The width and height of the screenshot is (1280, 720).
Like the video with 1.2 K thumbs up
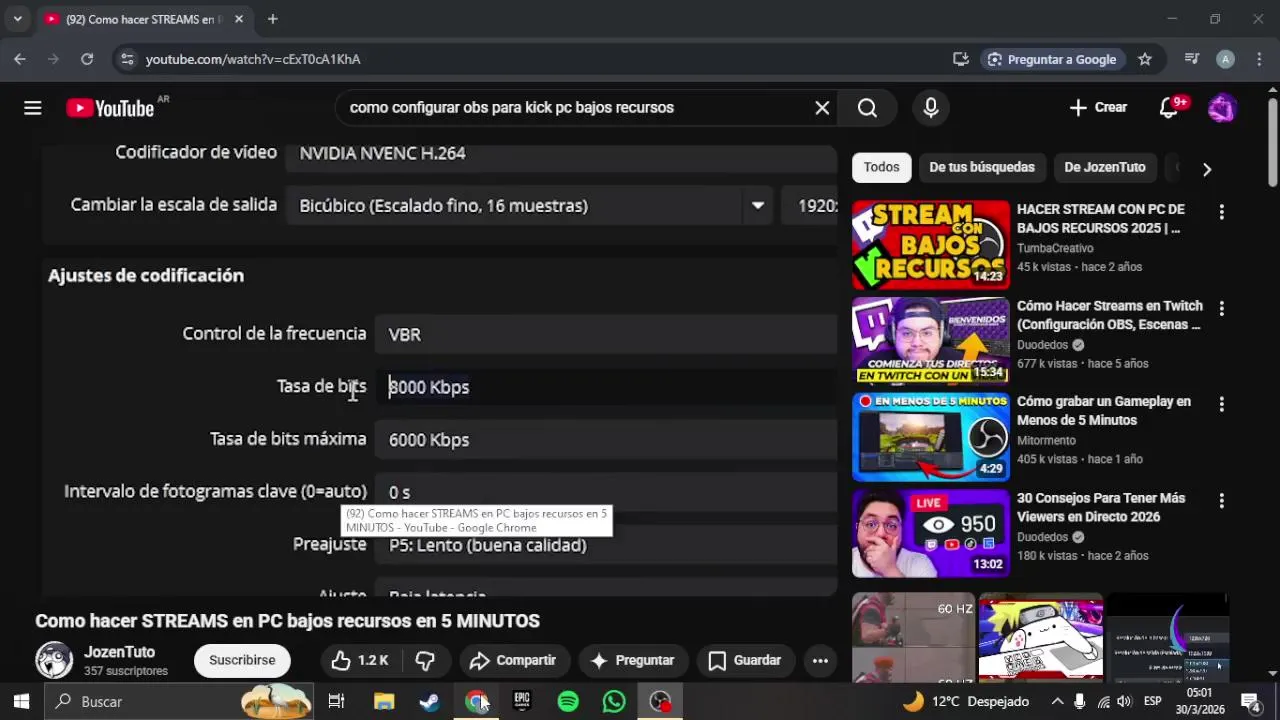coord(360,660)
